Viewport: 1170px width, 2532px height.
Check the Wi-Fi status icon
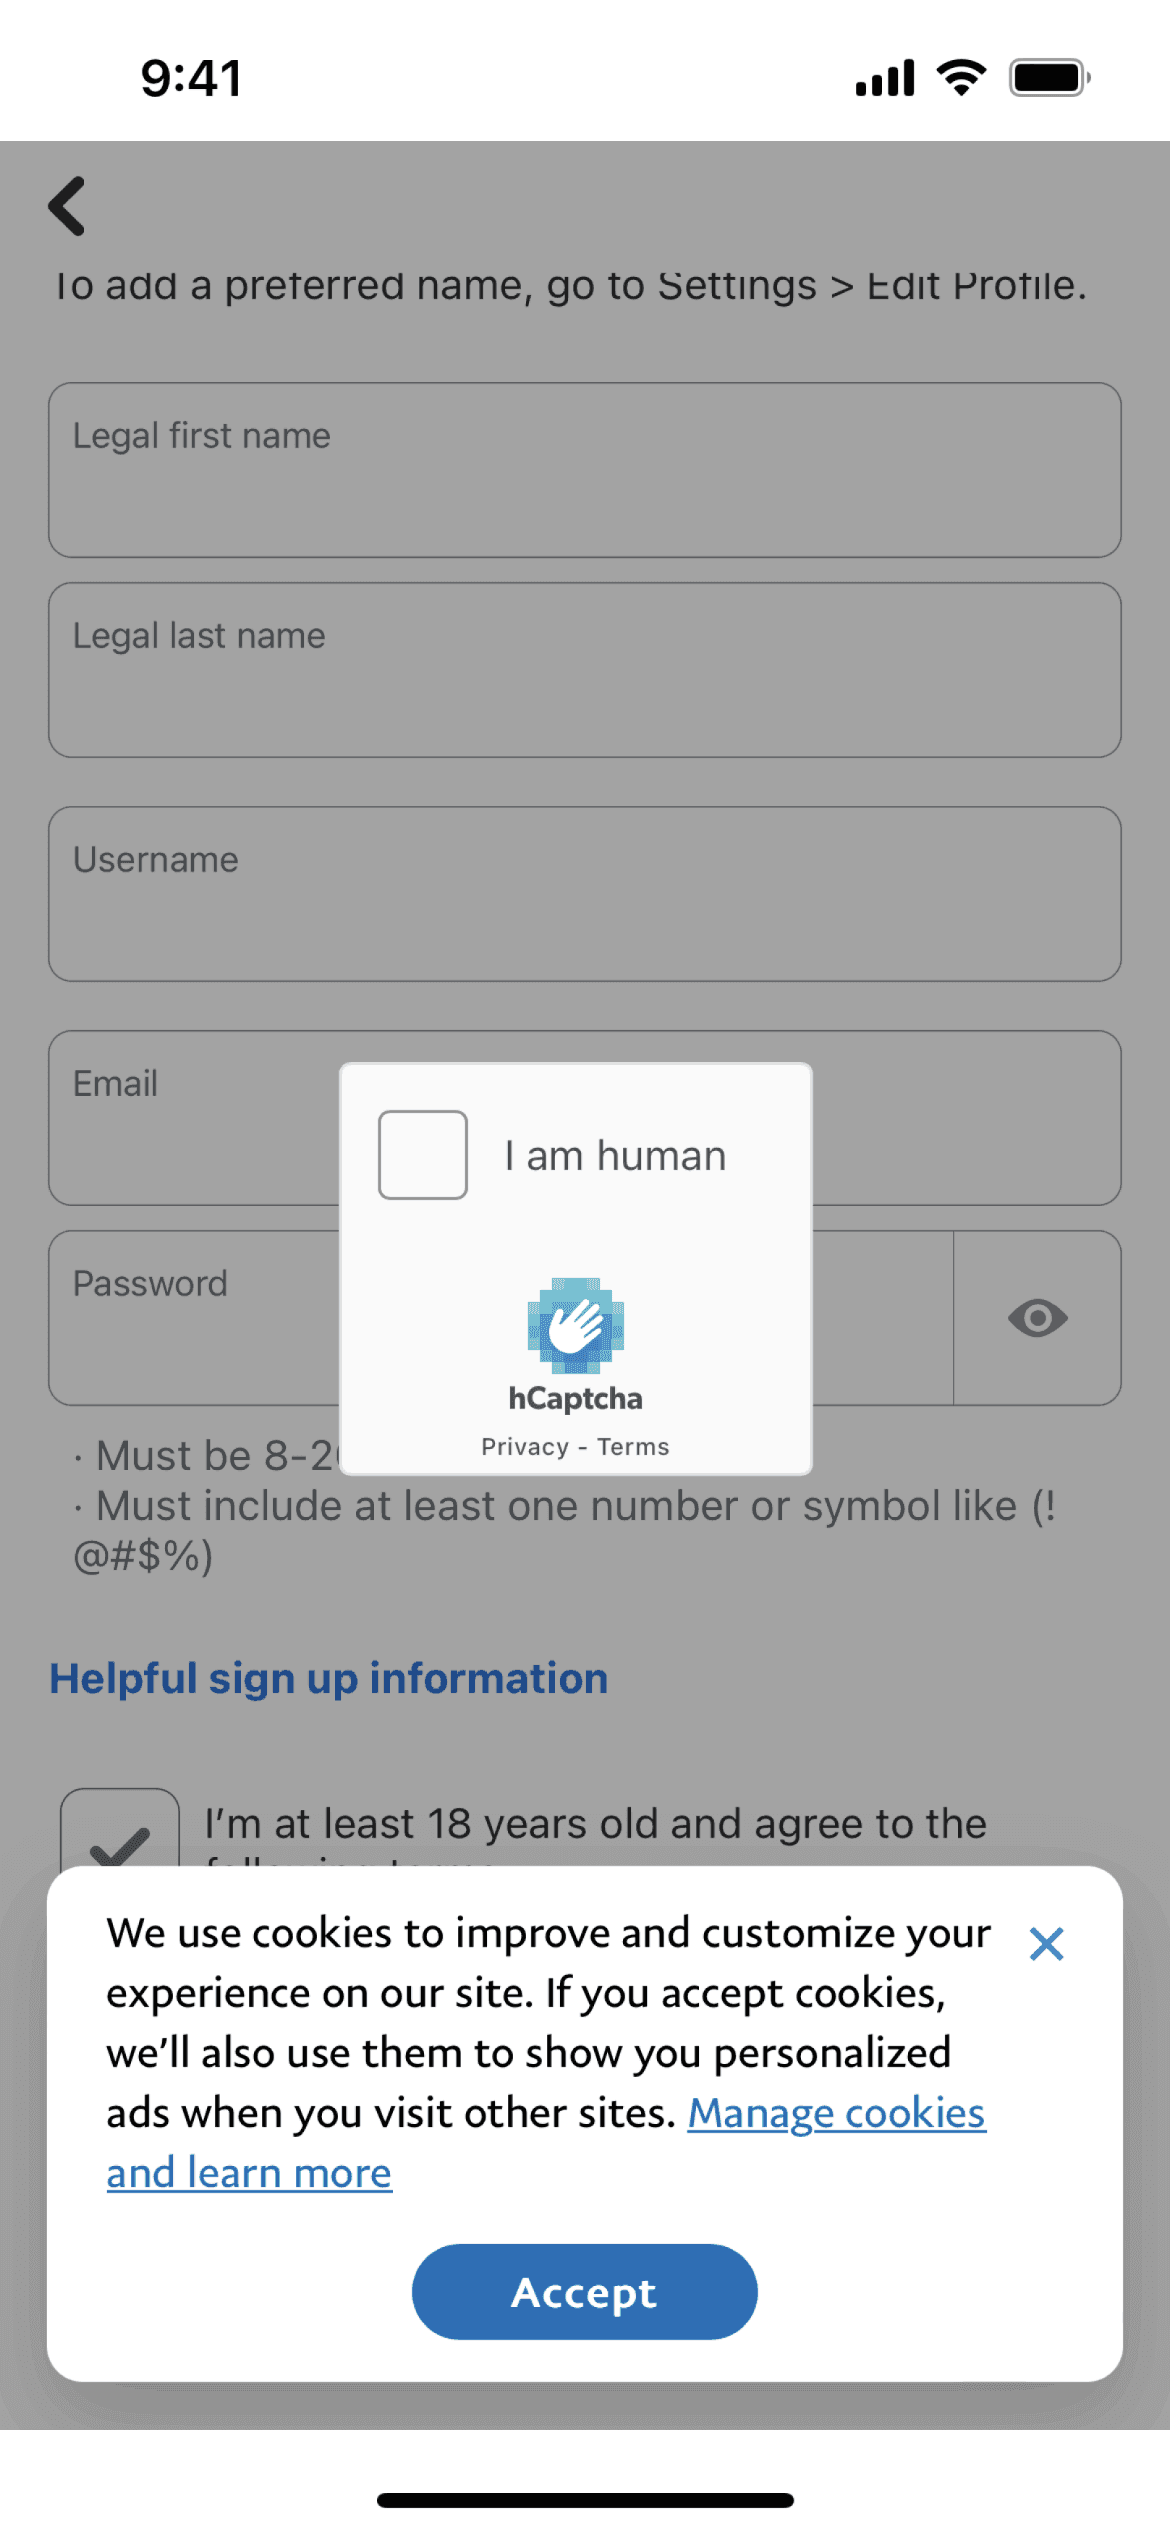tap(961, 78)
